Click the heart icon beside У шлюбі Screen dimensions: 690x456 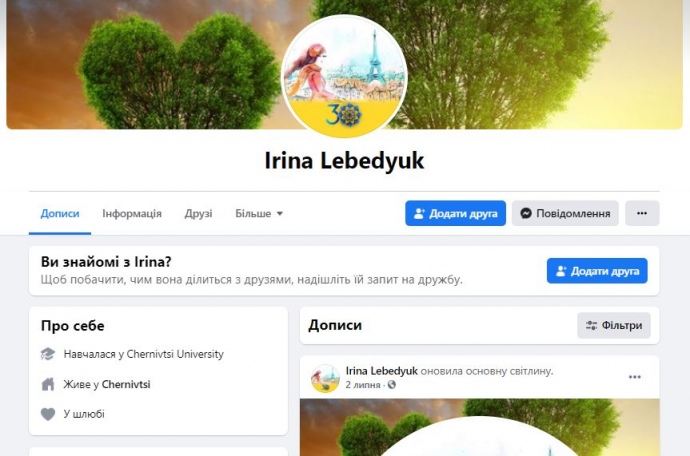tap(48, 414)
